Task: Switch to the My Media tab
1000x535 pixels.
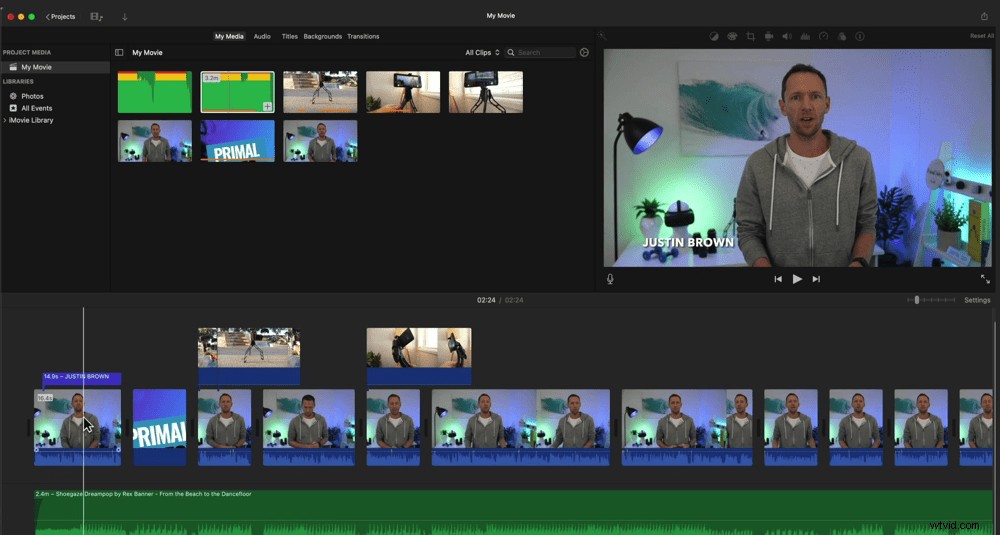Action: tap(229, 36)
